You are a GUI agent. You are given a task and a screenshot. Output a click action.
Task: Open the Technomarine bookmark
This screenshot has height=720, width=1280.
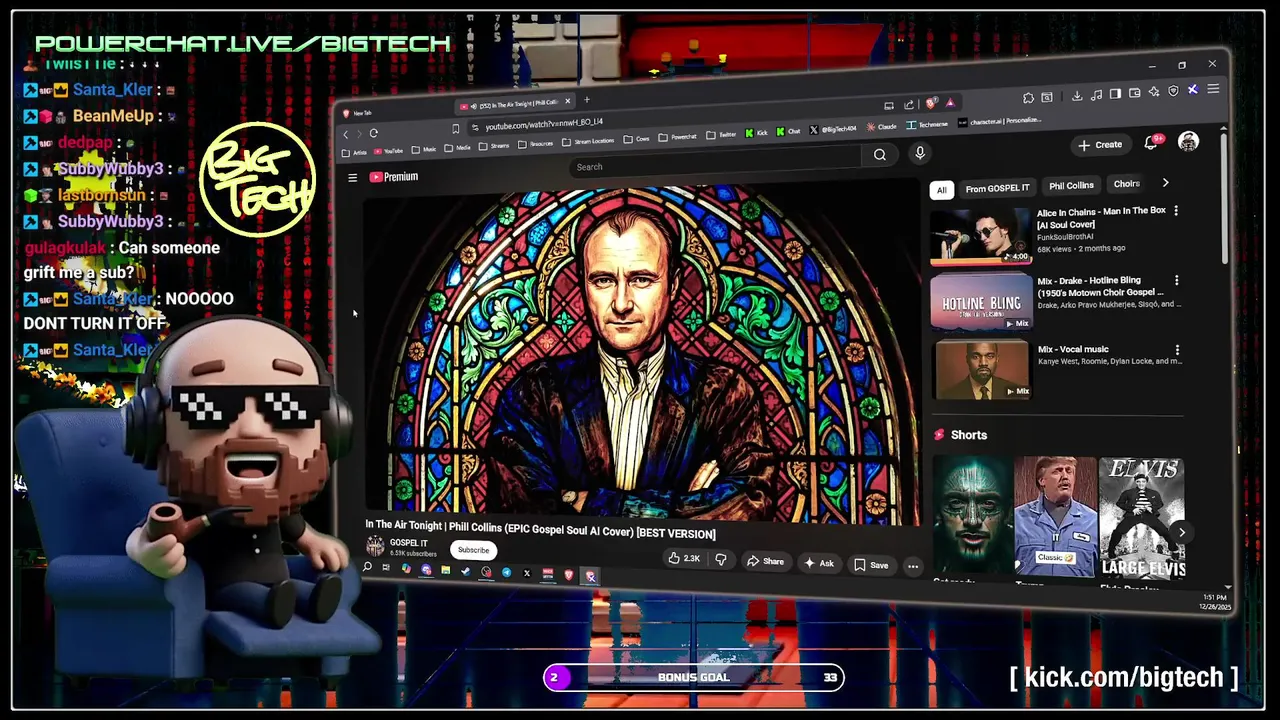[x=927, y=124]
